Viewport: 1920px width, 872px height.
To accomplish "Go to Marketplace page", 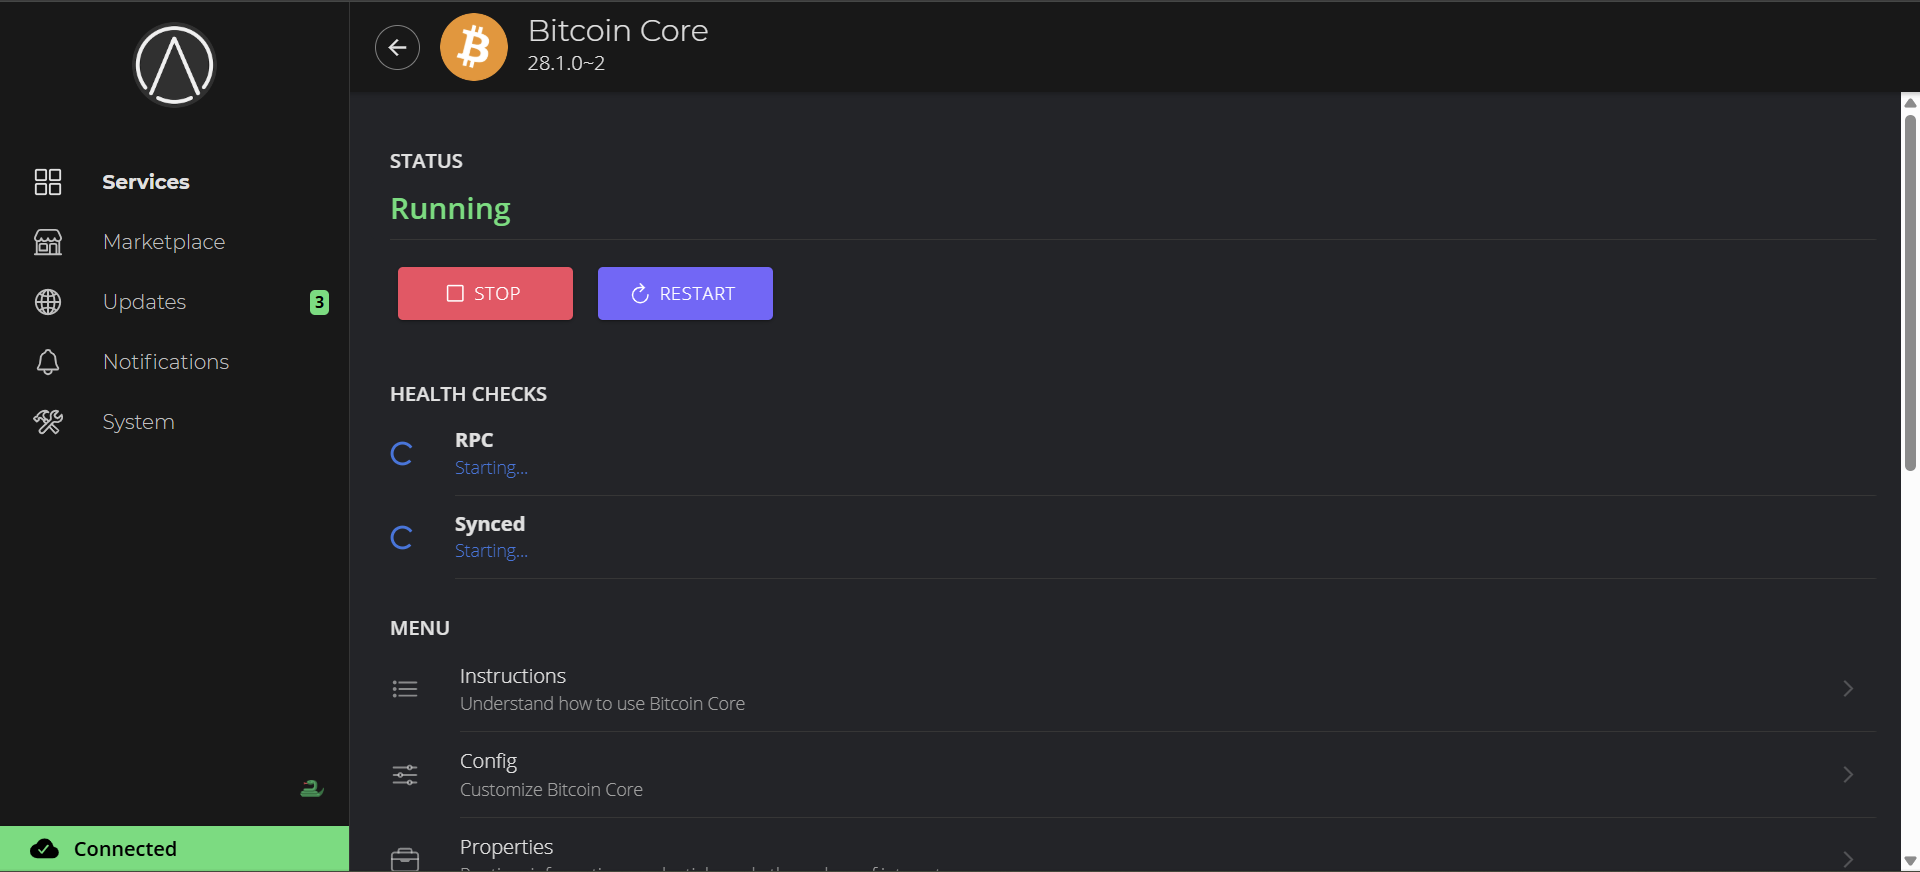I will (164, 242).
